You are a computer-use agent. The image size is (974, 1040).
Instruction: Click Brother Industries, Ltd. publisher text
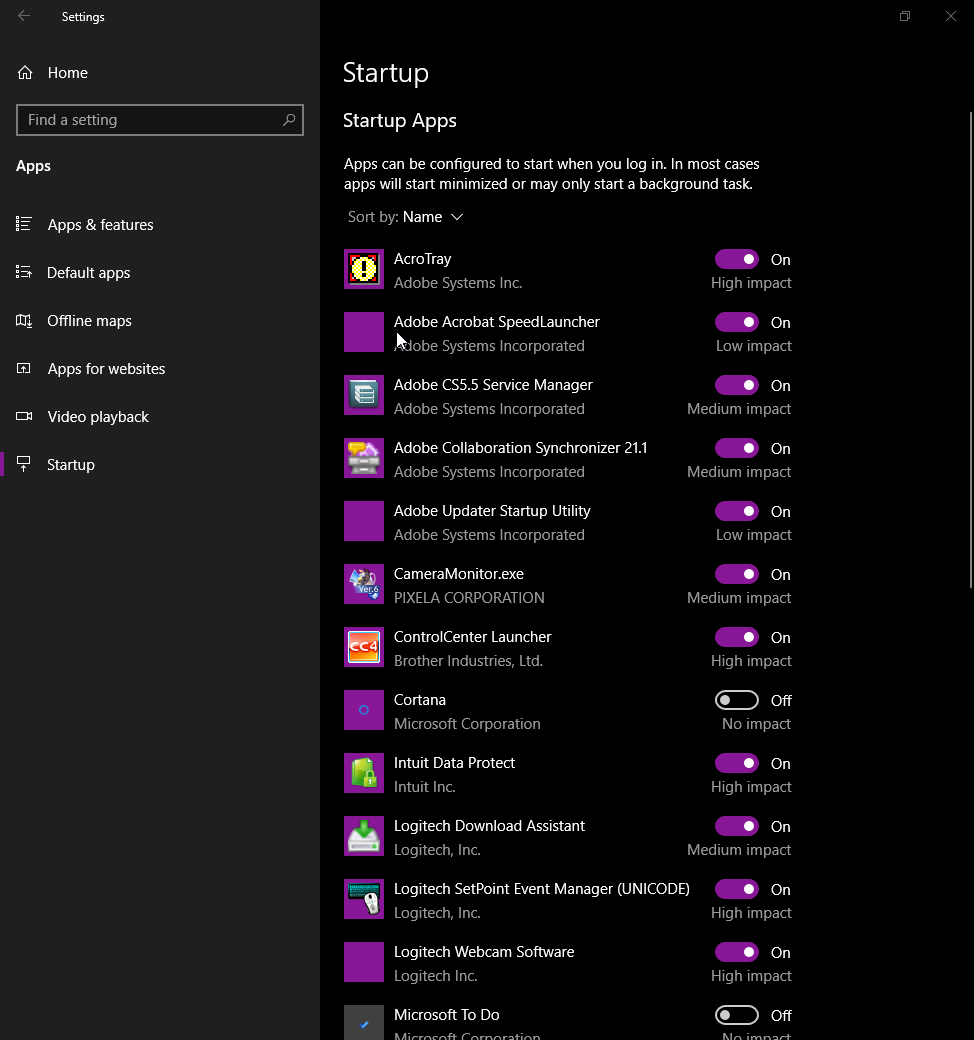(468, 661)
